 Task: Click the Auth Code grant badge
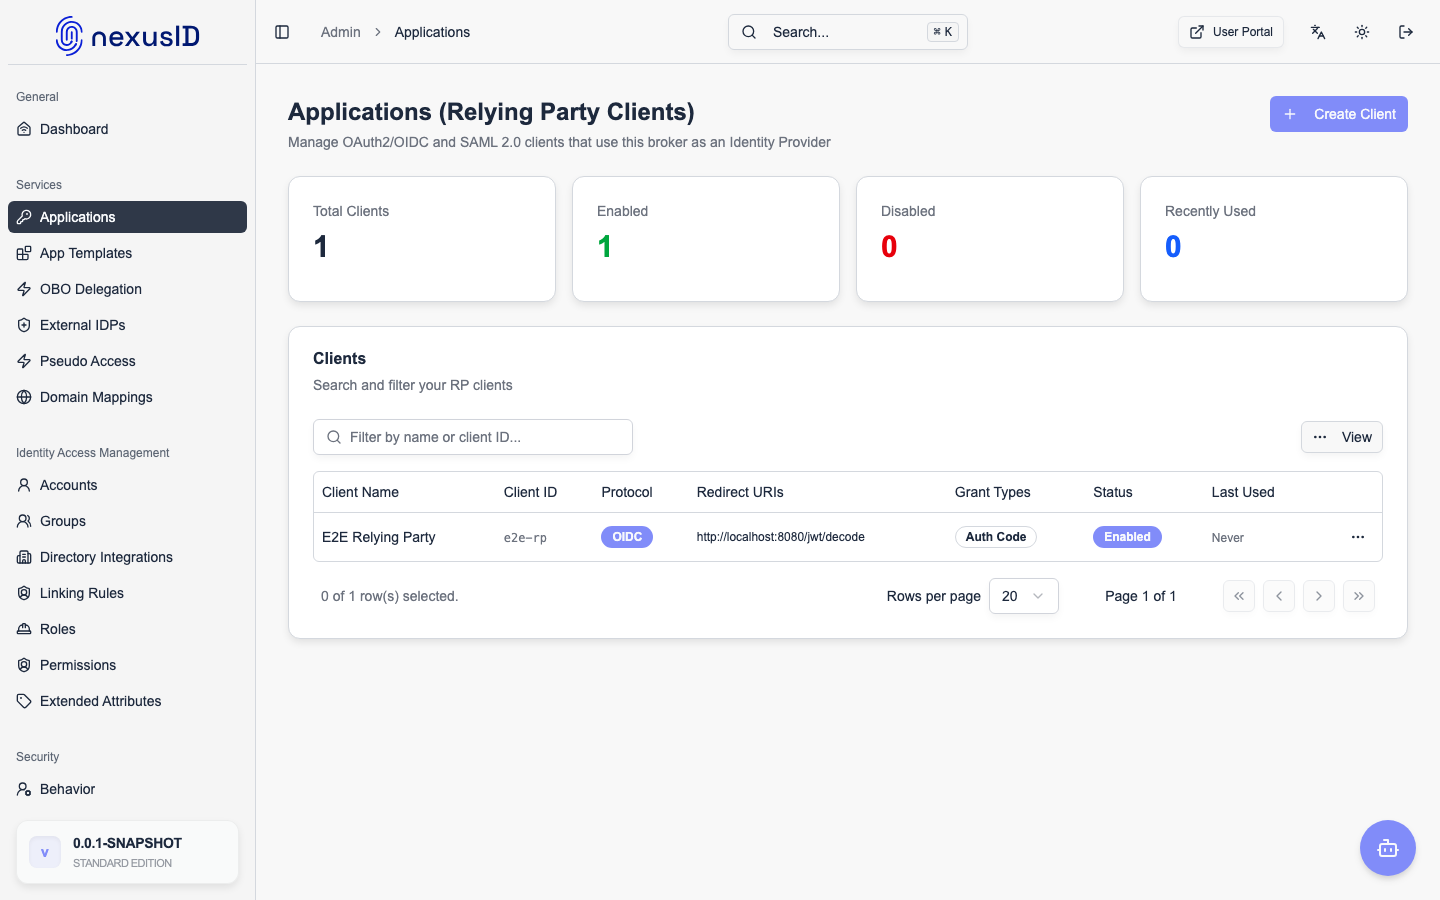[996, 537]
